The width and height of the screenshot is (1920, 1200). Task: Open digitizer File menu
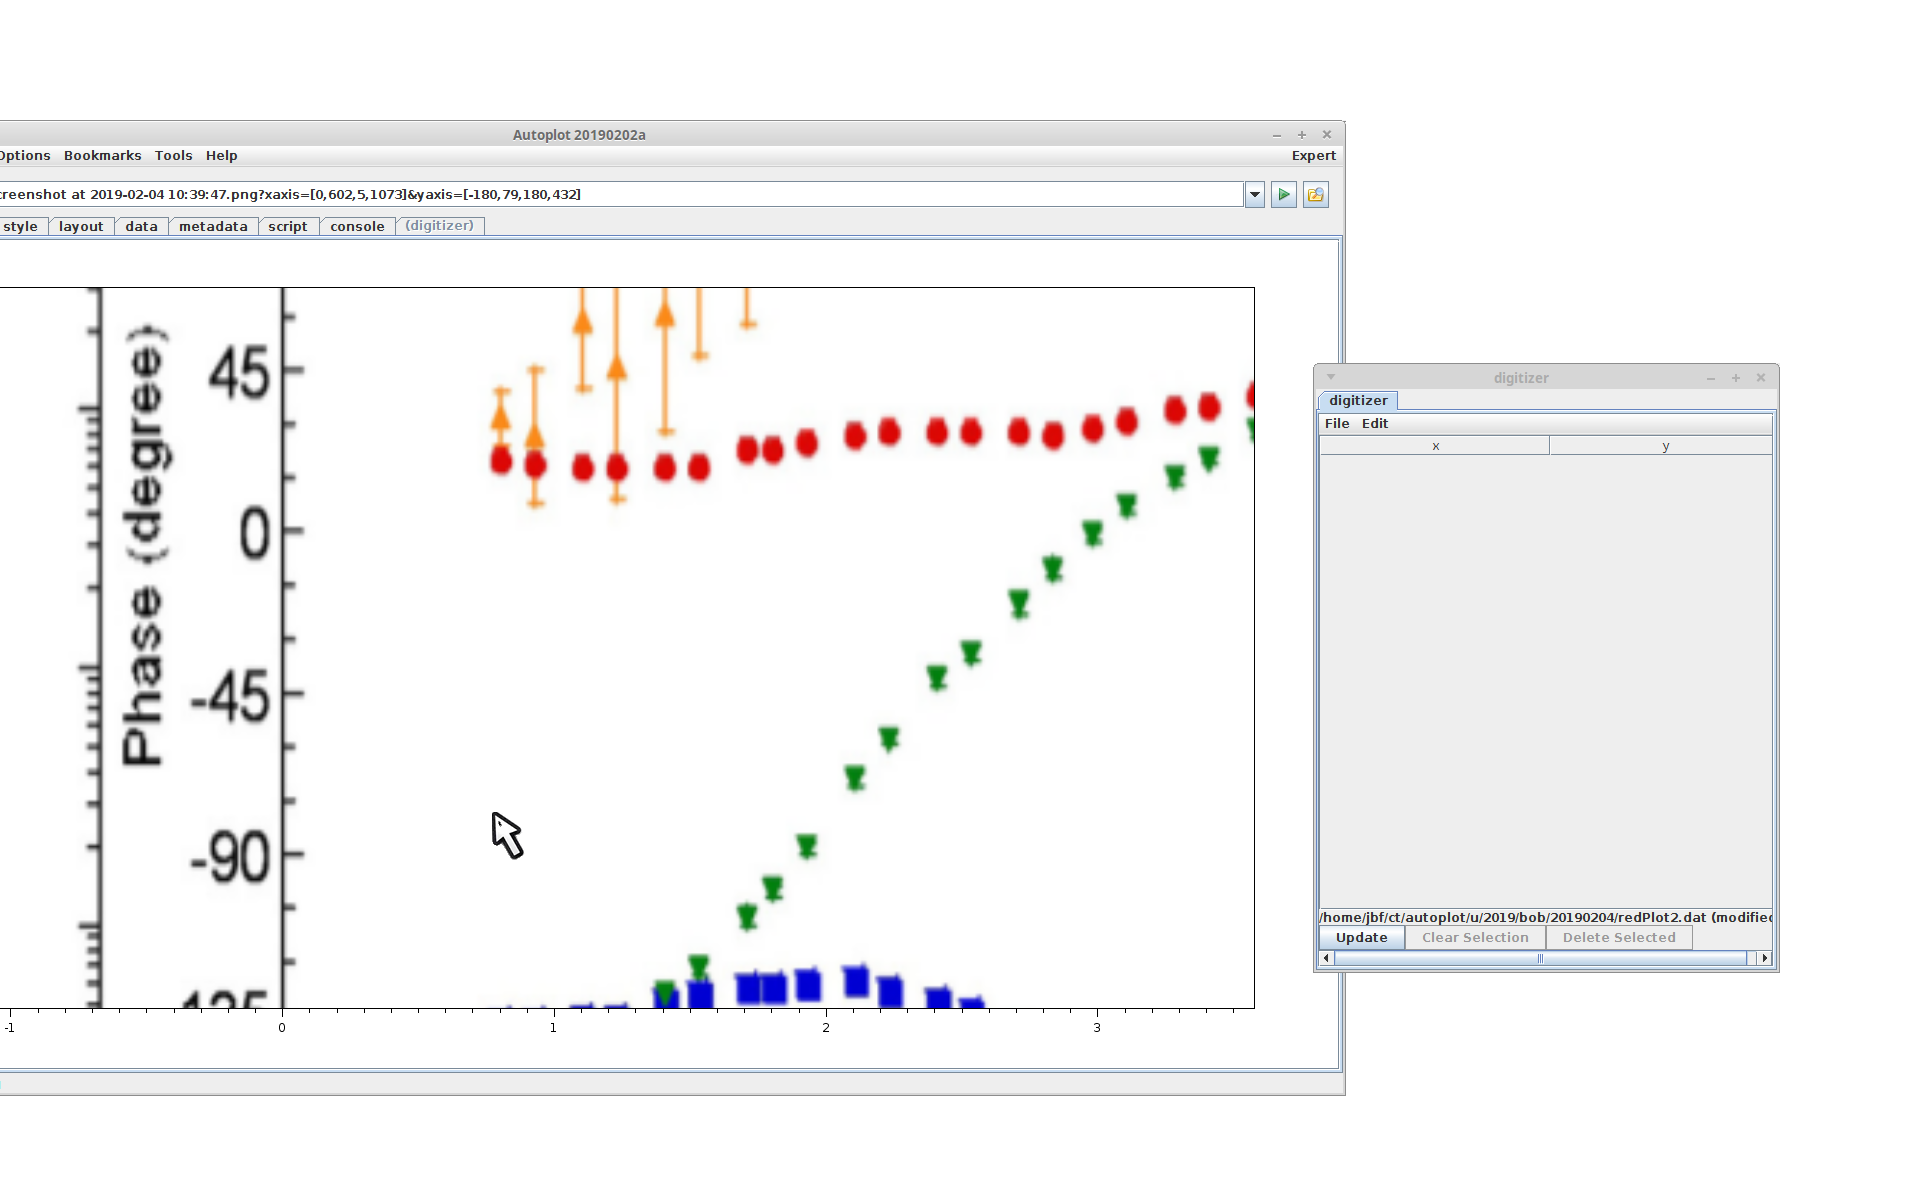pos(1336,424)
